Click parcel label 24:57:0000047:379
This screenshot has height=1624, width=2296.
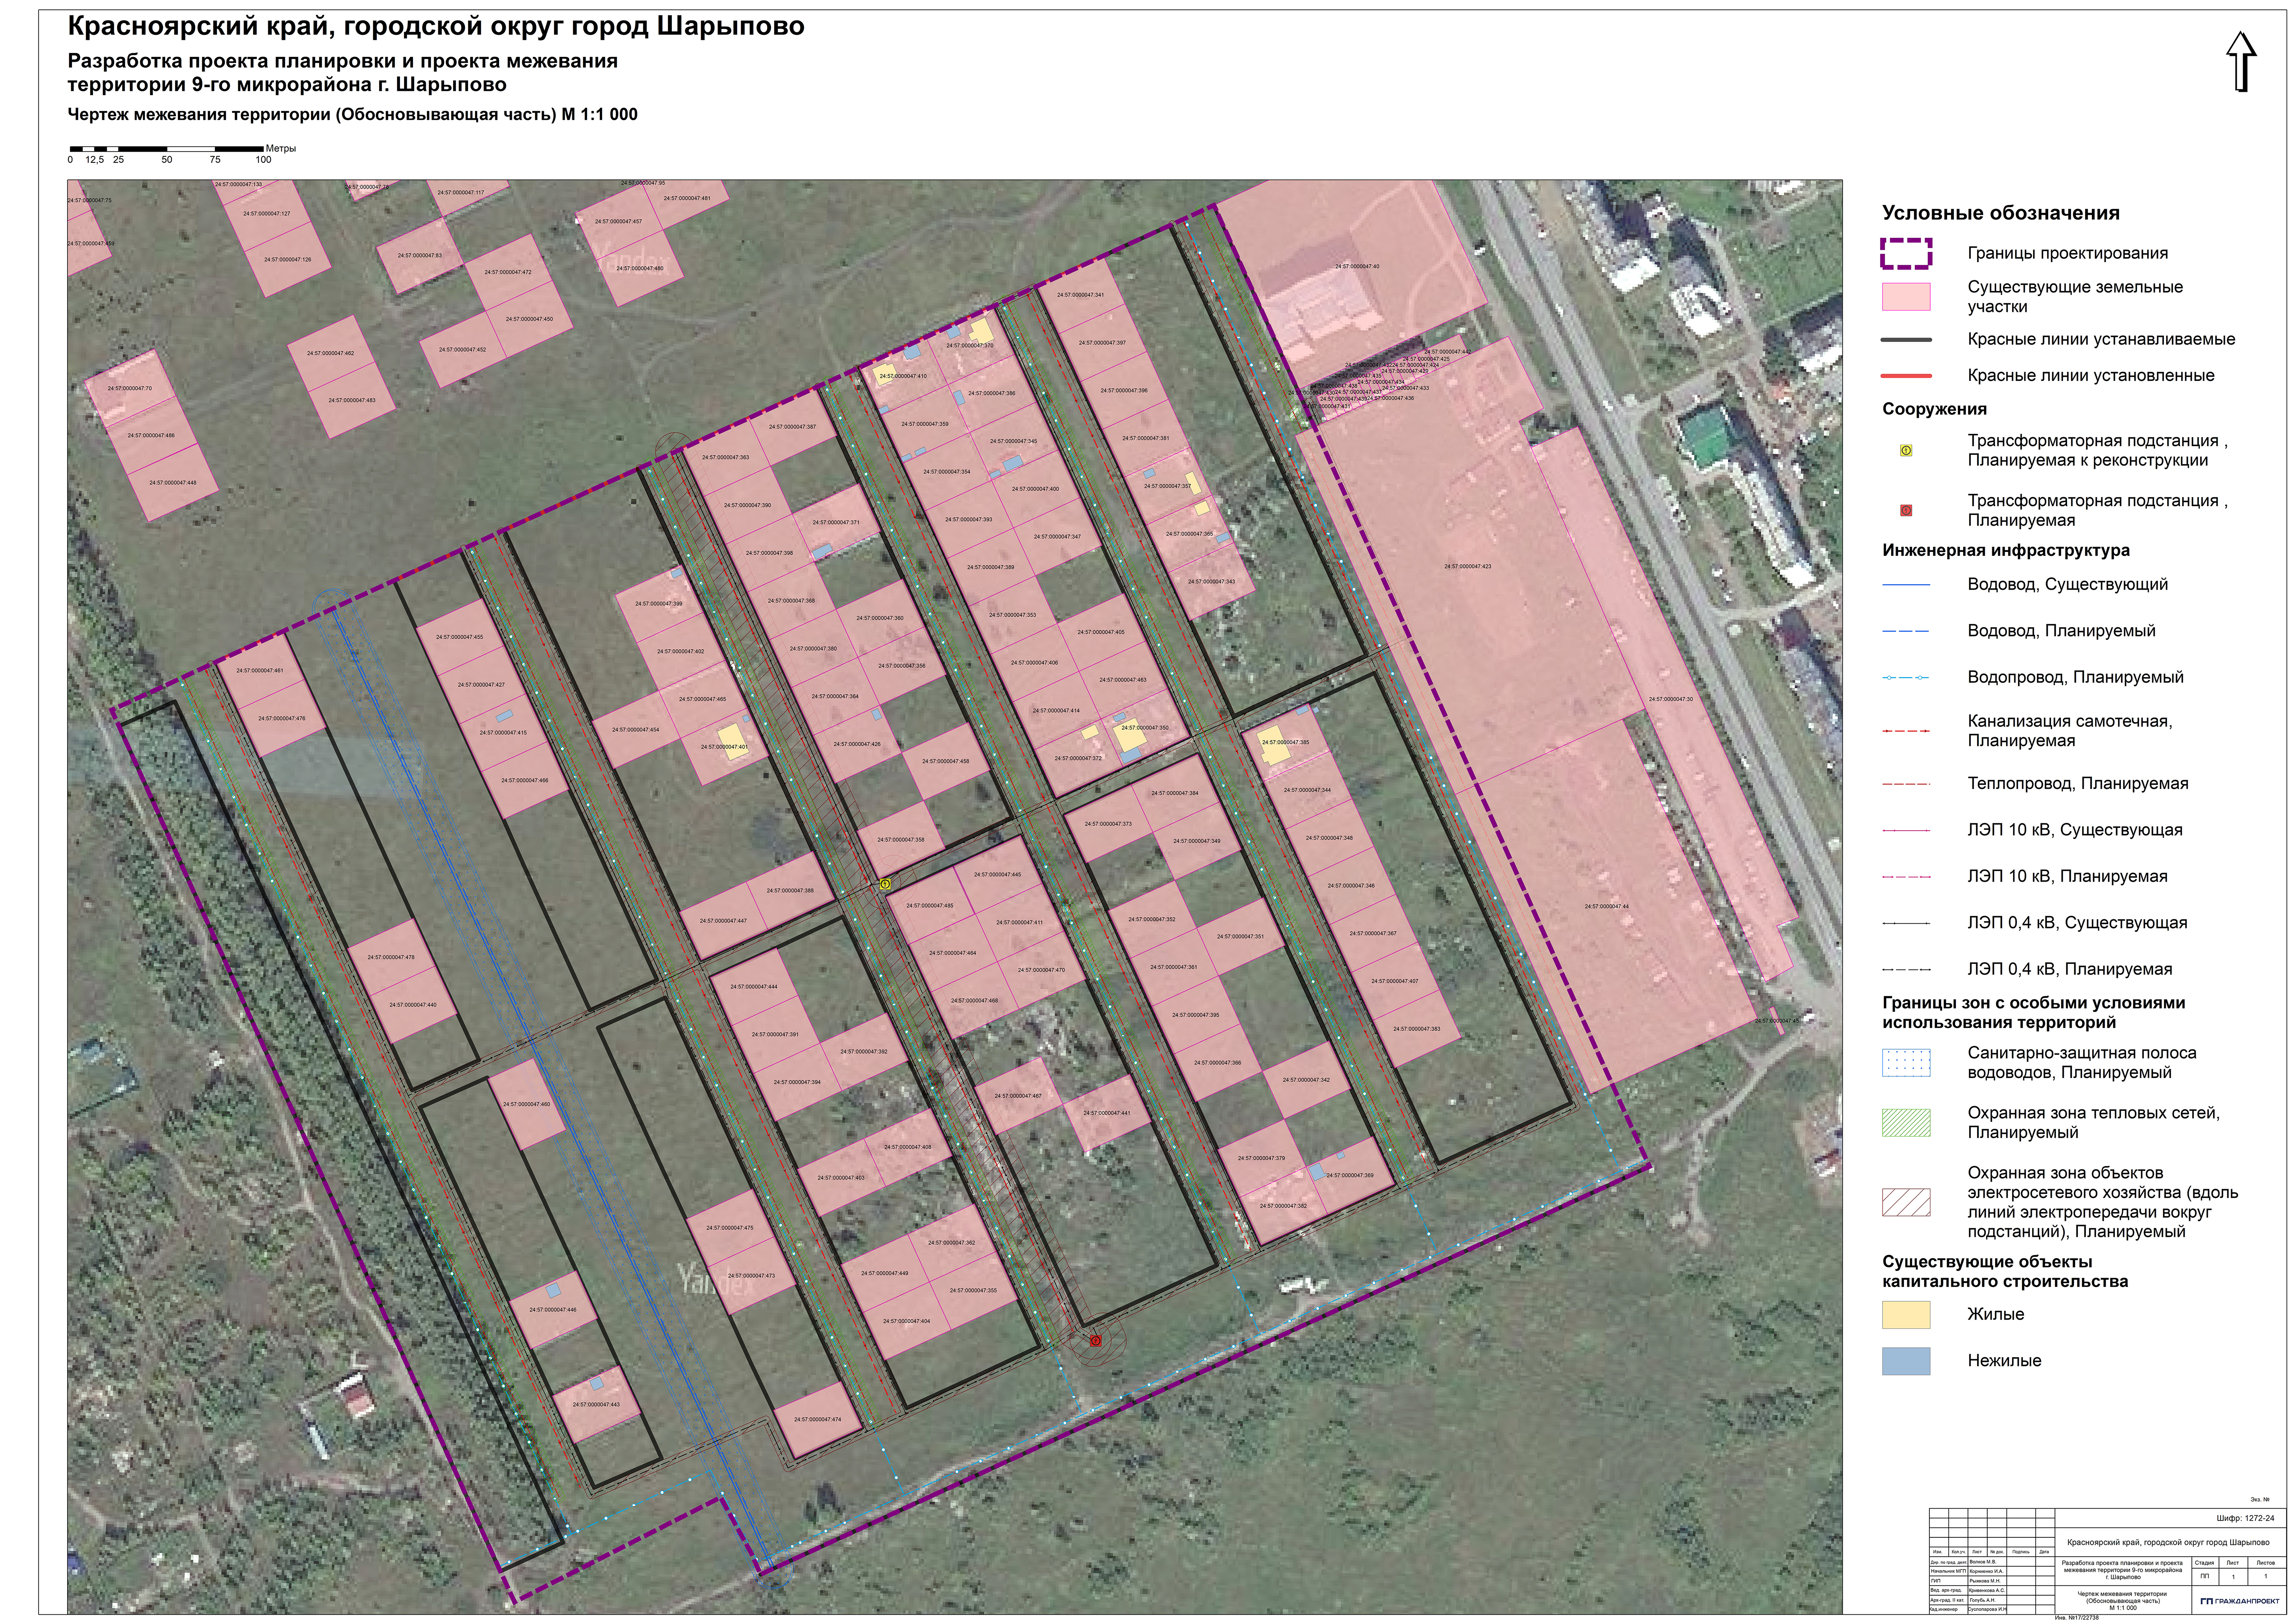pyautogui.click(x=1261, y=1159)
